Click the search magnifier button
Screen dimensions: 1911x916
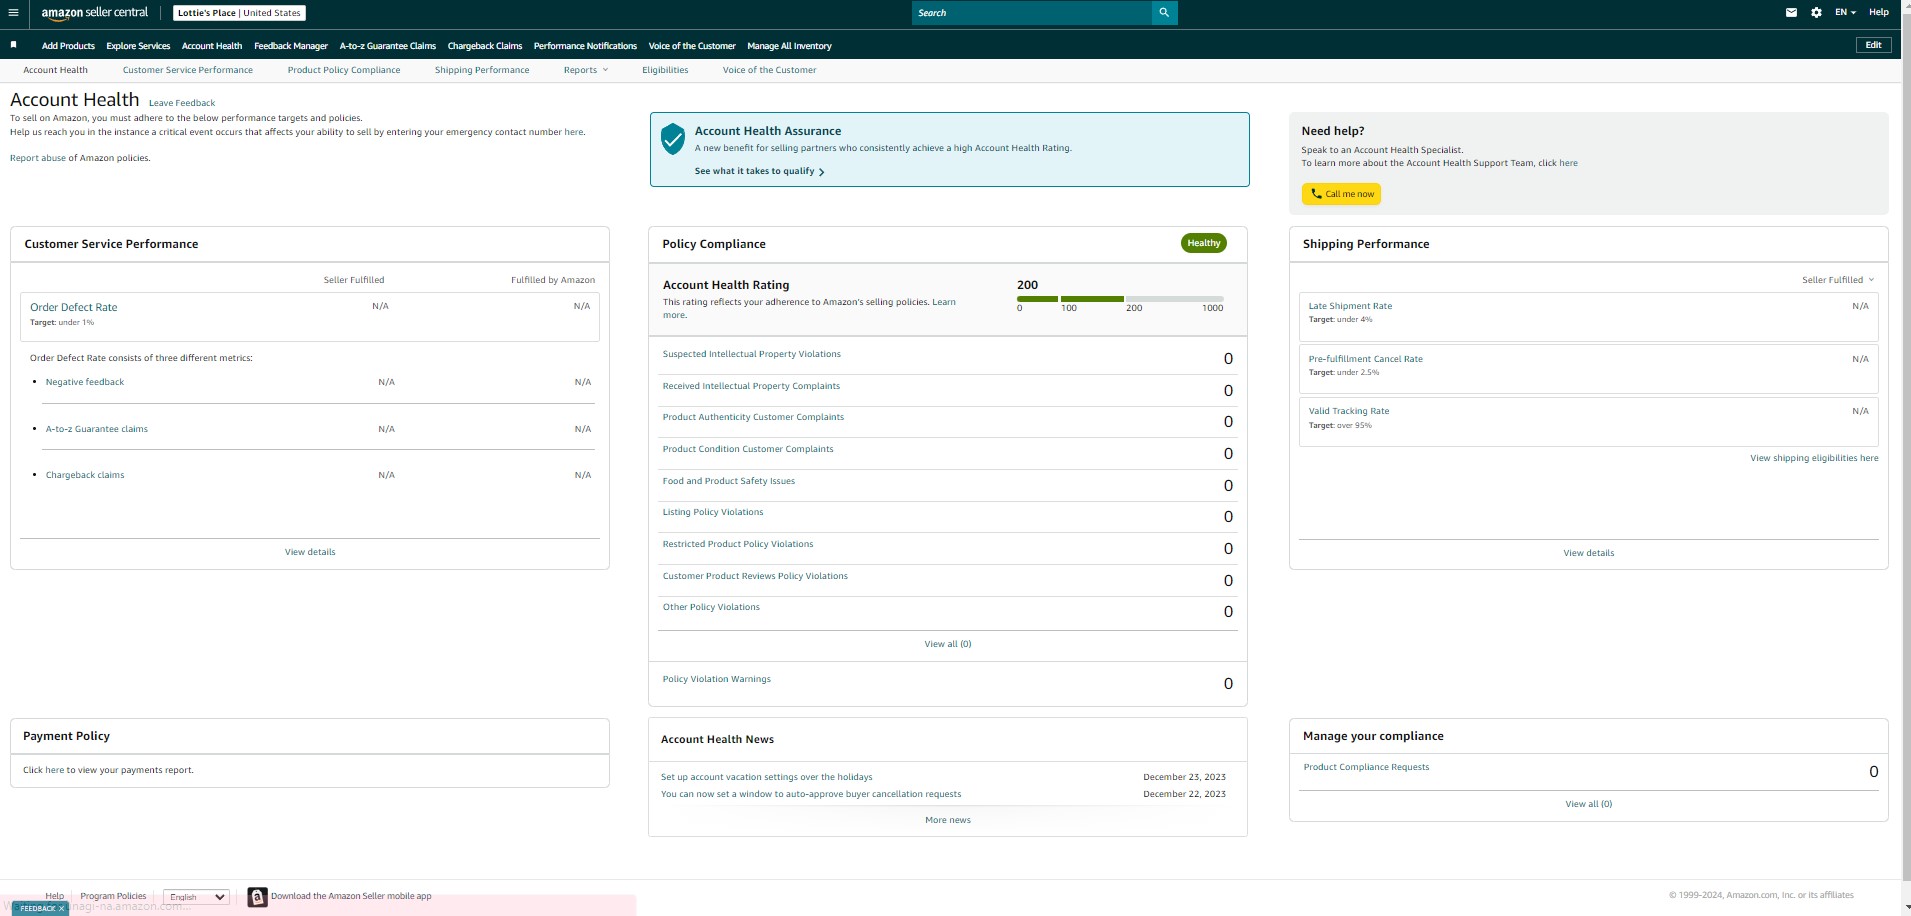pos(1164,13)
